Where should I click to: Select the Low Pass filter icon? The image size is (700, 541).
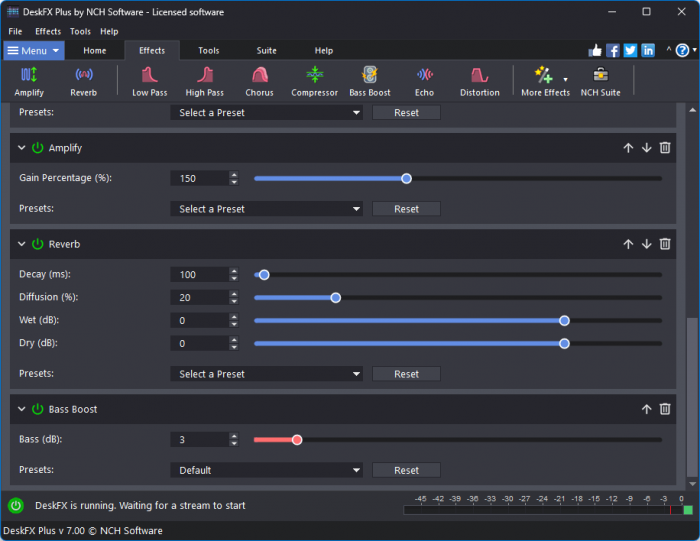(150, 80)
